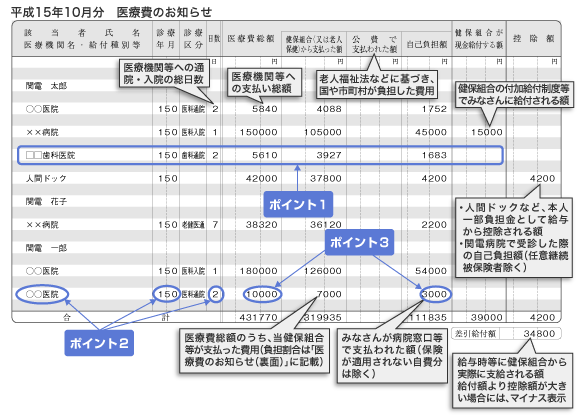Image resolution: width=579 pixels, height=415 pixels.
Task: Click the circled 3000 self-pay amount
Action: (435, 294)
